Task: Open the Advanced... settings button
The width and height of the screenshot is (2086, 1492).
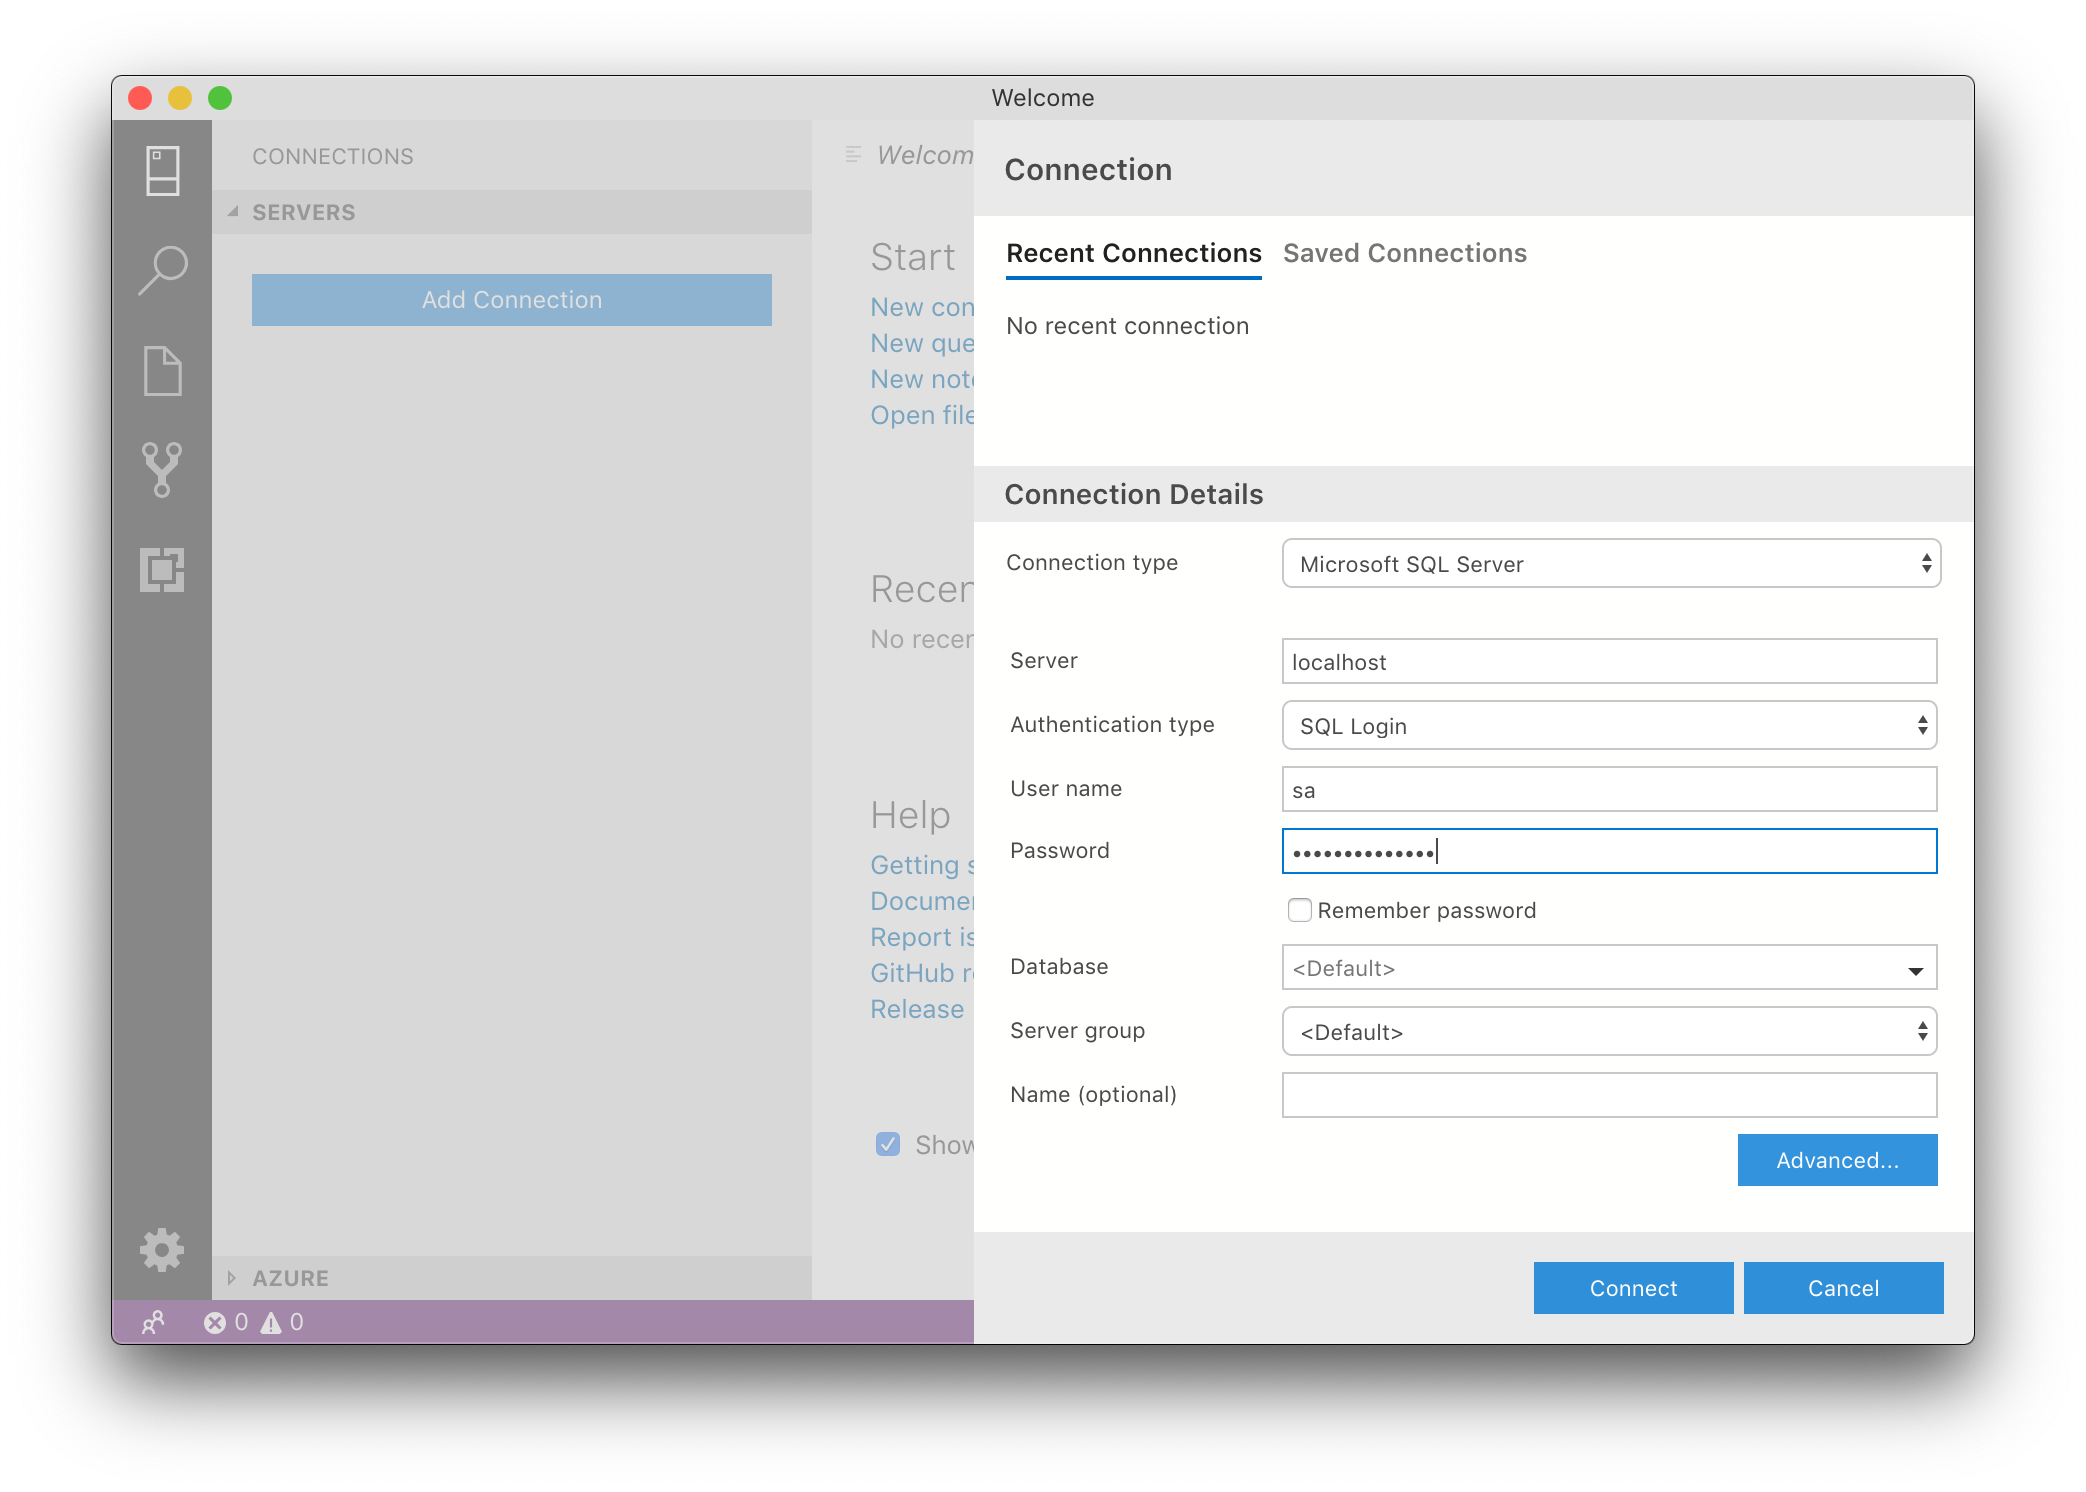Action: pos(1836,1160)
